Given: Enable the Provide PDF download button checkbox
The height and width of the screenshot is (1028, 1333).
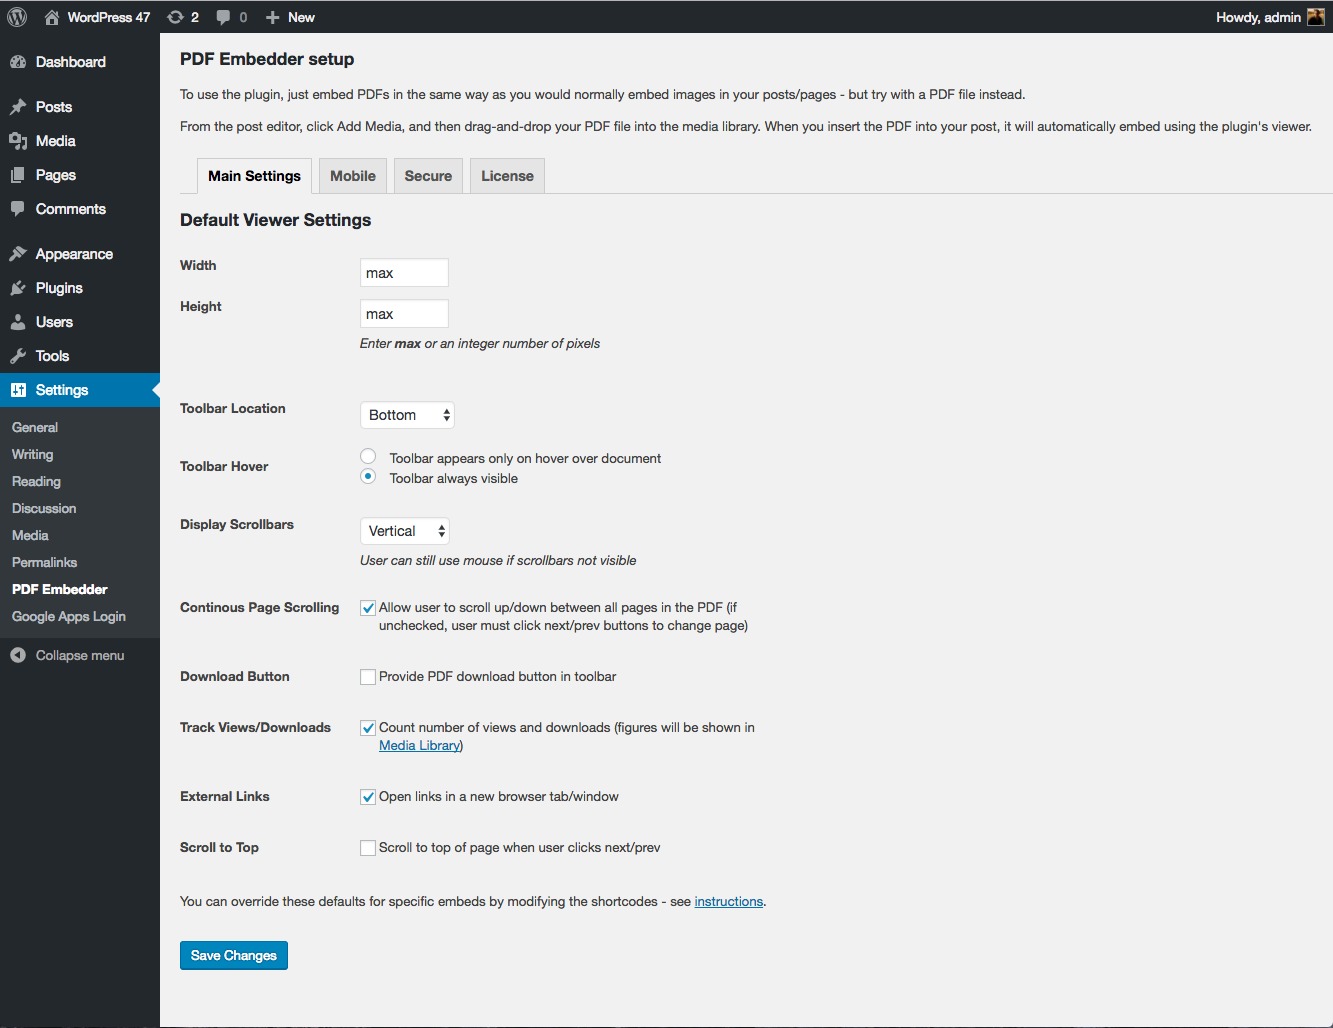Looking at the screenshot, I should pos(368,677).
